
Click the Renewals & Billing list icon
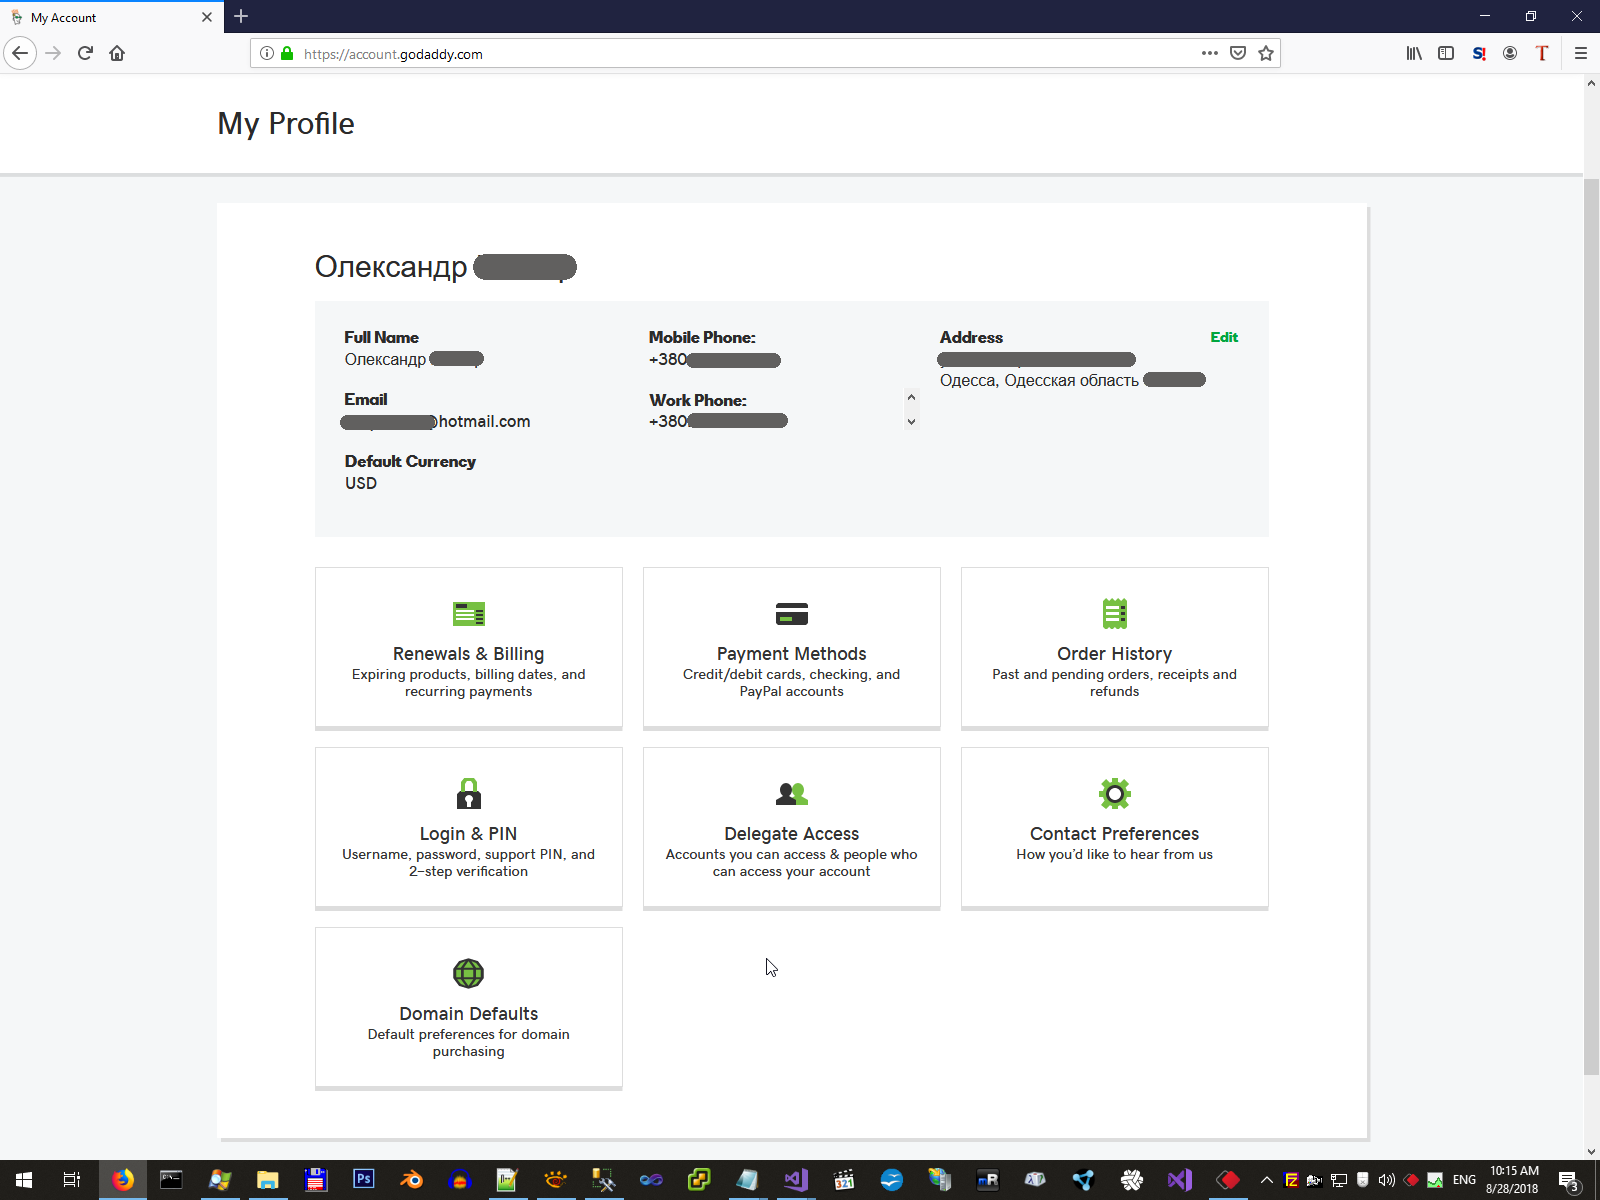[x=469, y=613]
